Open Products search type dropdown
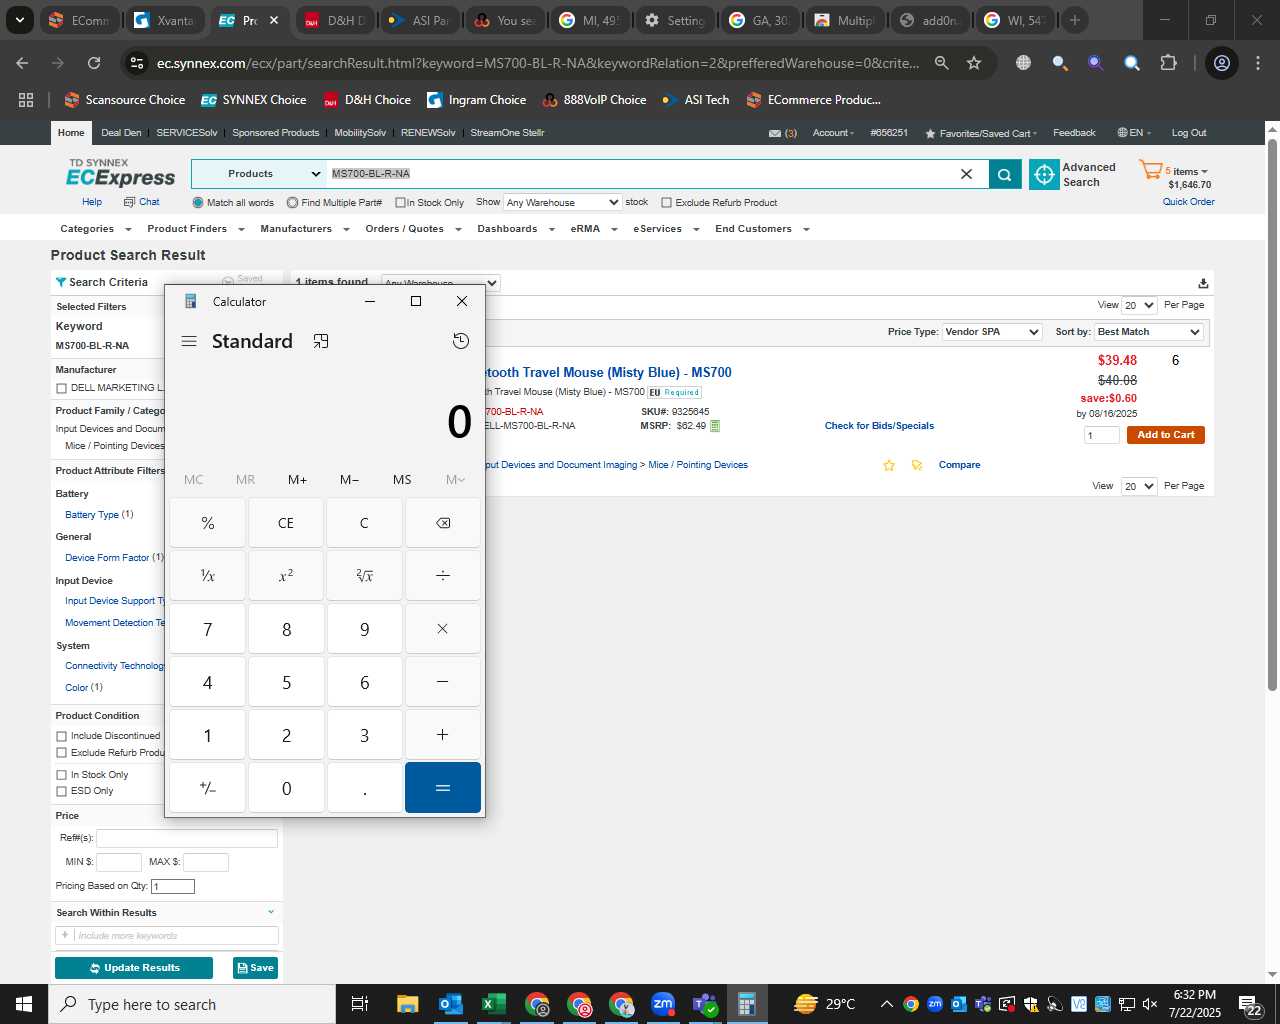 coord(257,174)
